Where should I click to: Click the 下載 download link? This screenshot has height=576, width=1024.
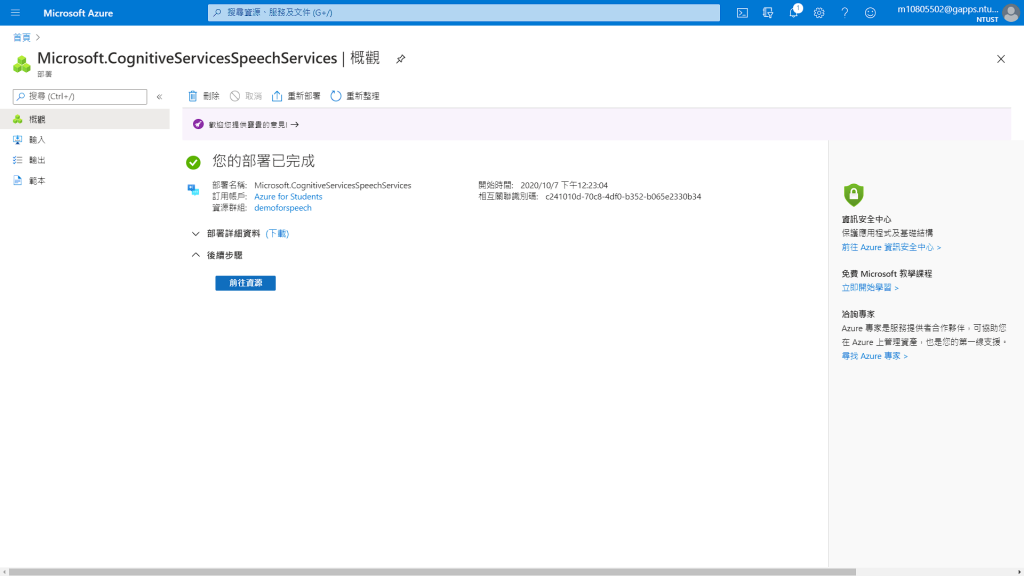pos(277,233)
